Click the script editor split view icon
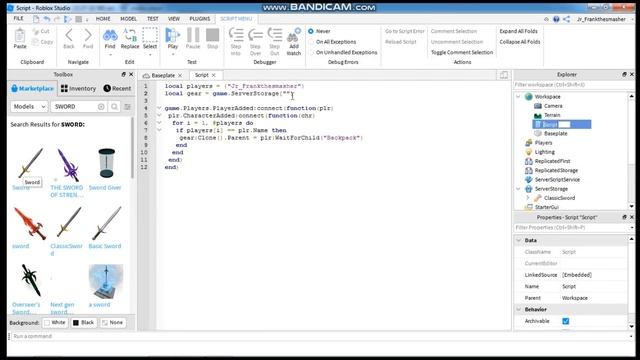The image size is (640, 360). point(504,75)
